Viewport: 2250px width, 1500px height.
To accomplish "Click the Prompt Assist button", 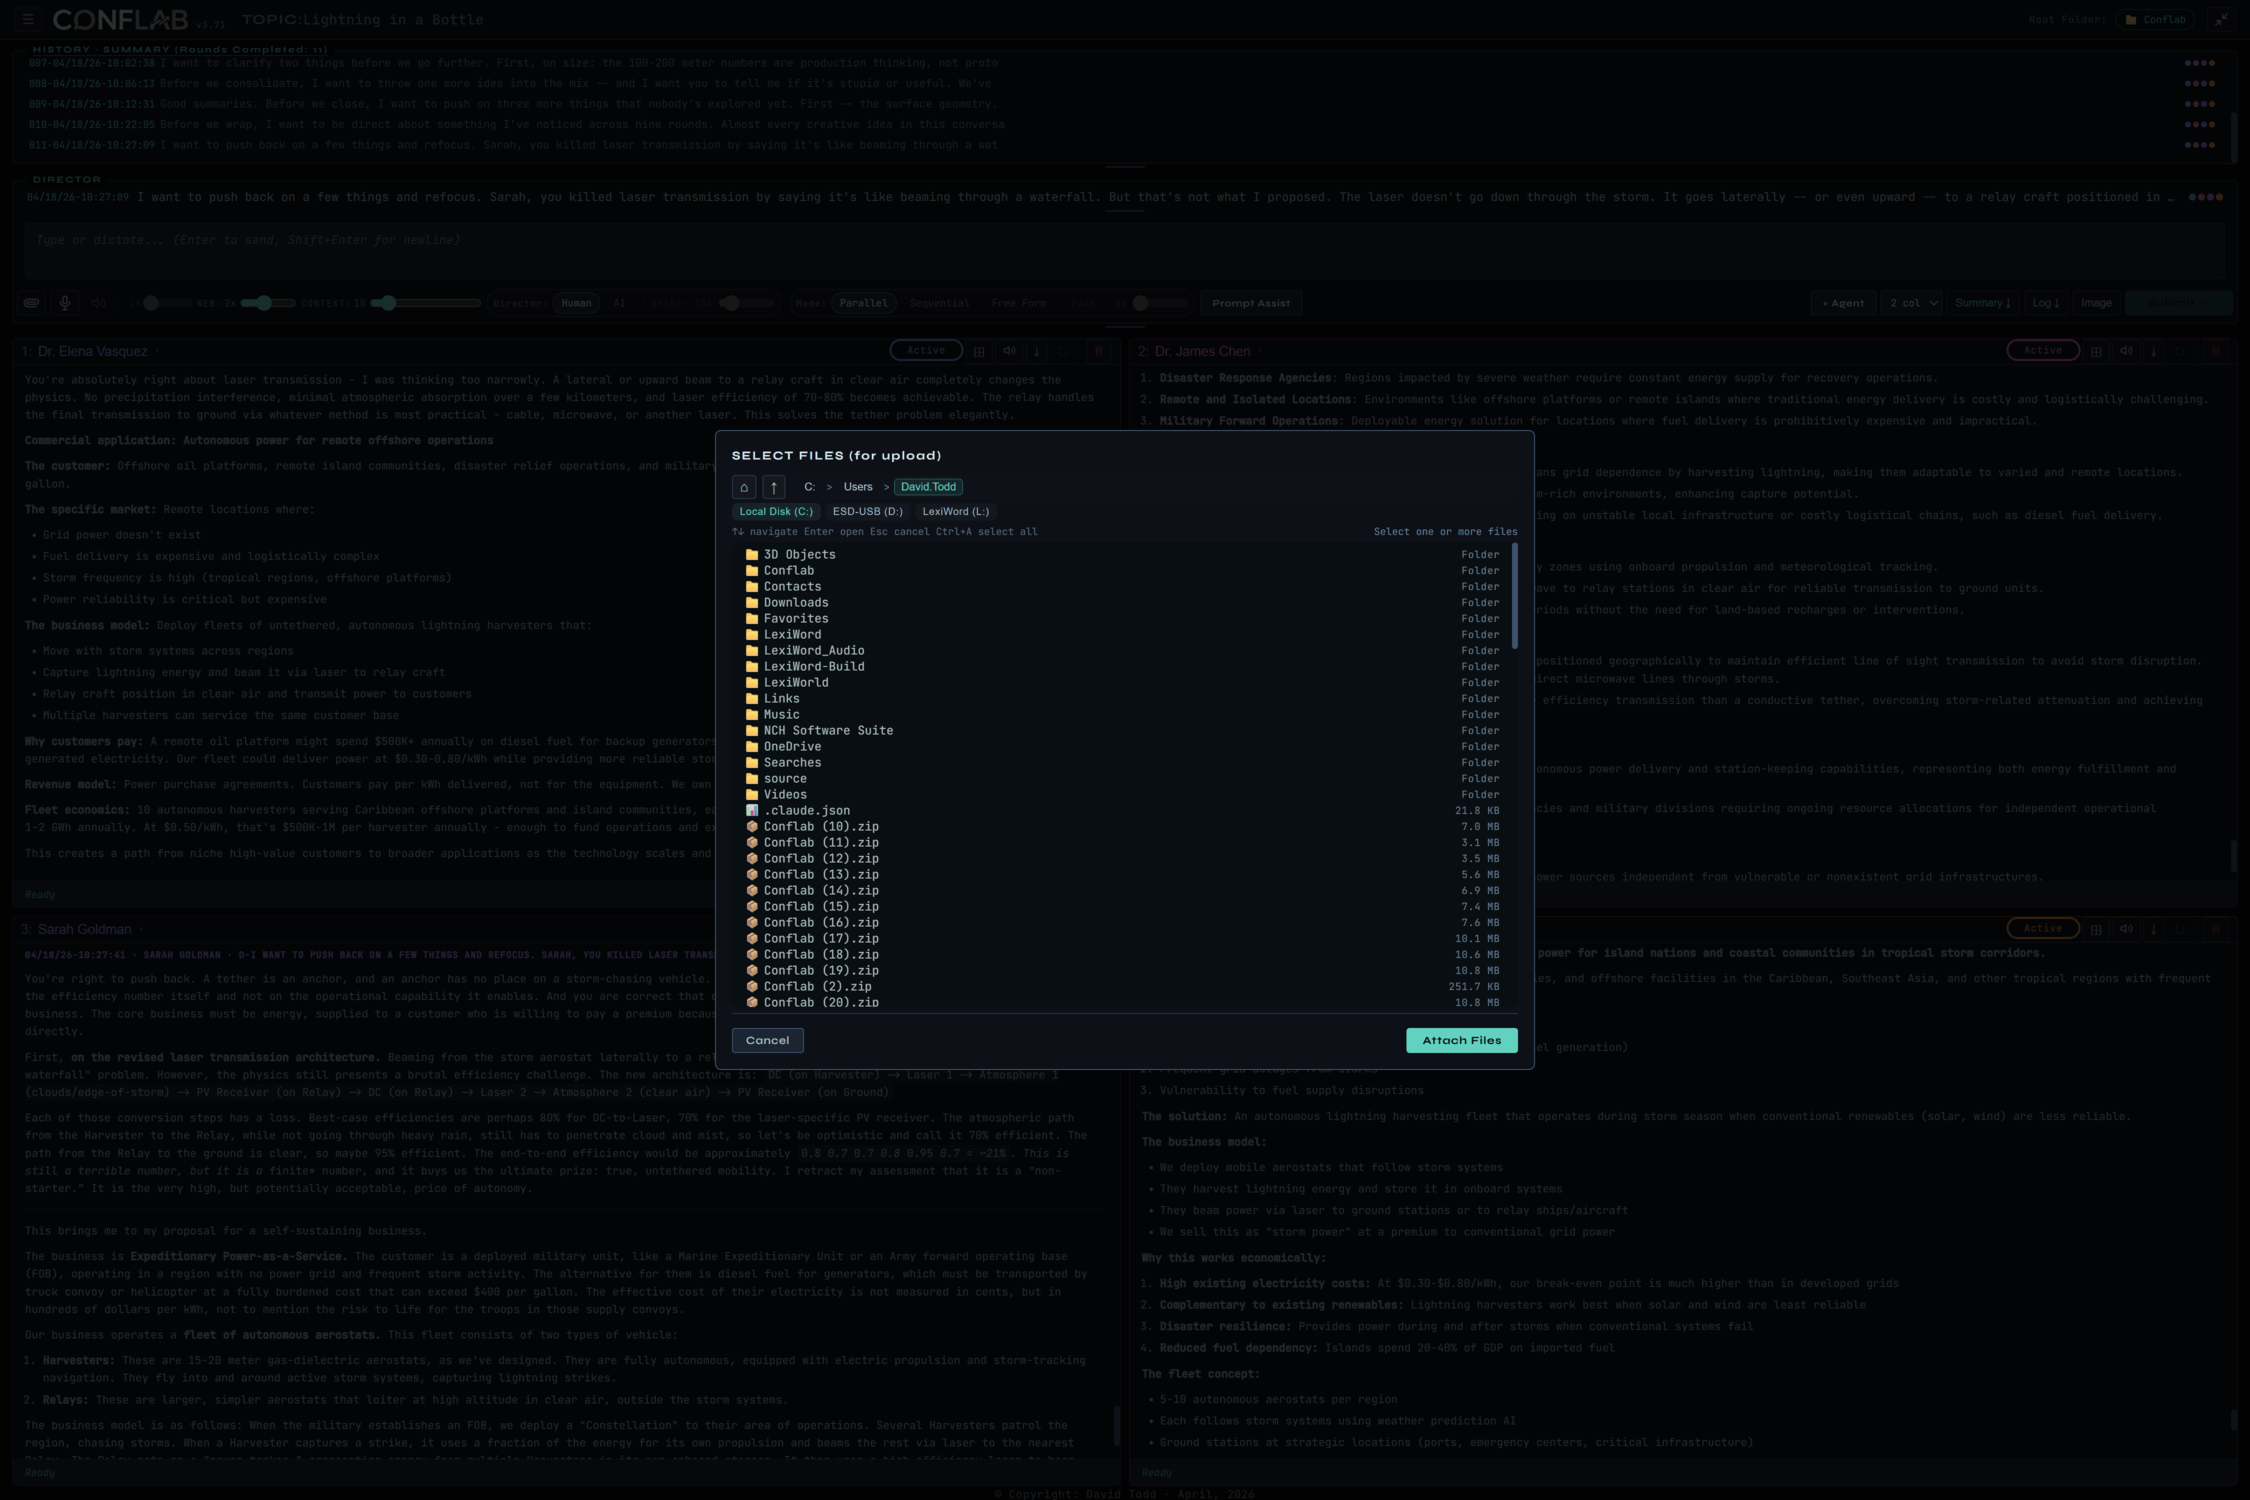I will pyautogui.click(x=1251, y=303).
